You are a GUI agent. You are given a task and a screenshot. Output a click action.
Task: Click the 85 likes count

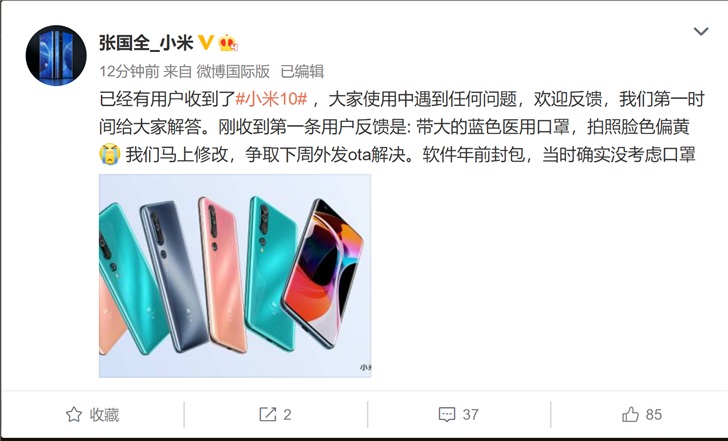654,415
